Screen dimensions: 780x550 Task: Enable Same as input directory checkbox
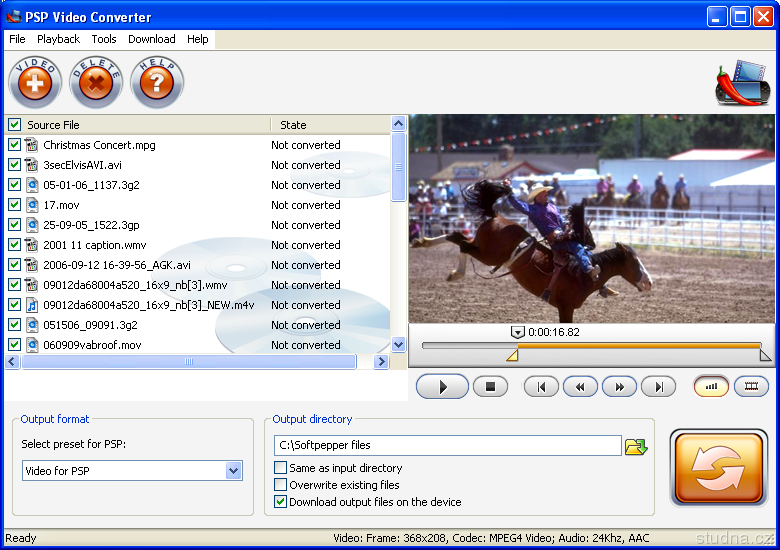281,468
